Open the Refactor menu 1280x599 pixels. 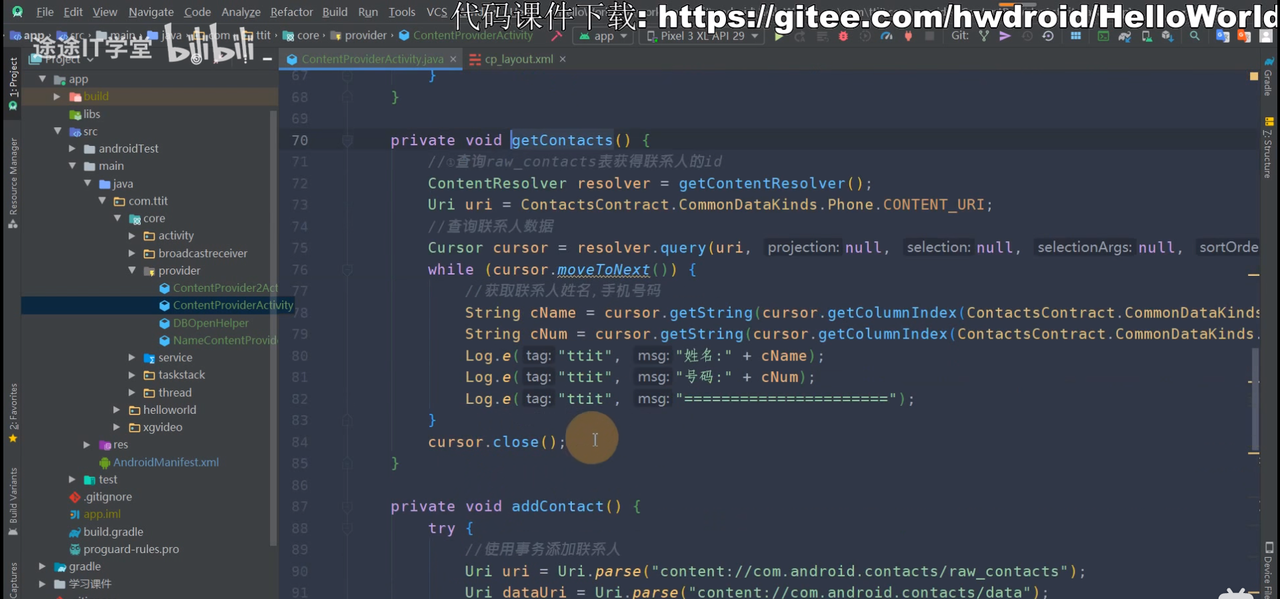coord(292,12)
